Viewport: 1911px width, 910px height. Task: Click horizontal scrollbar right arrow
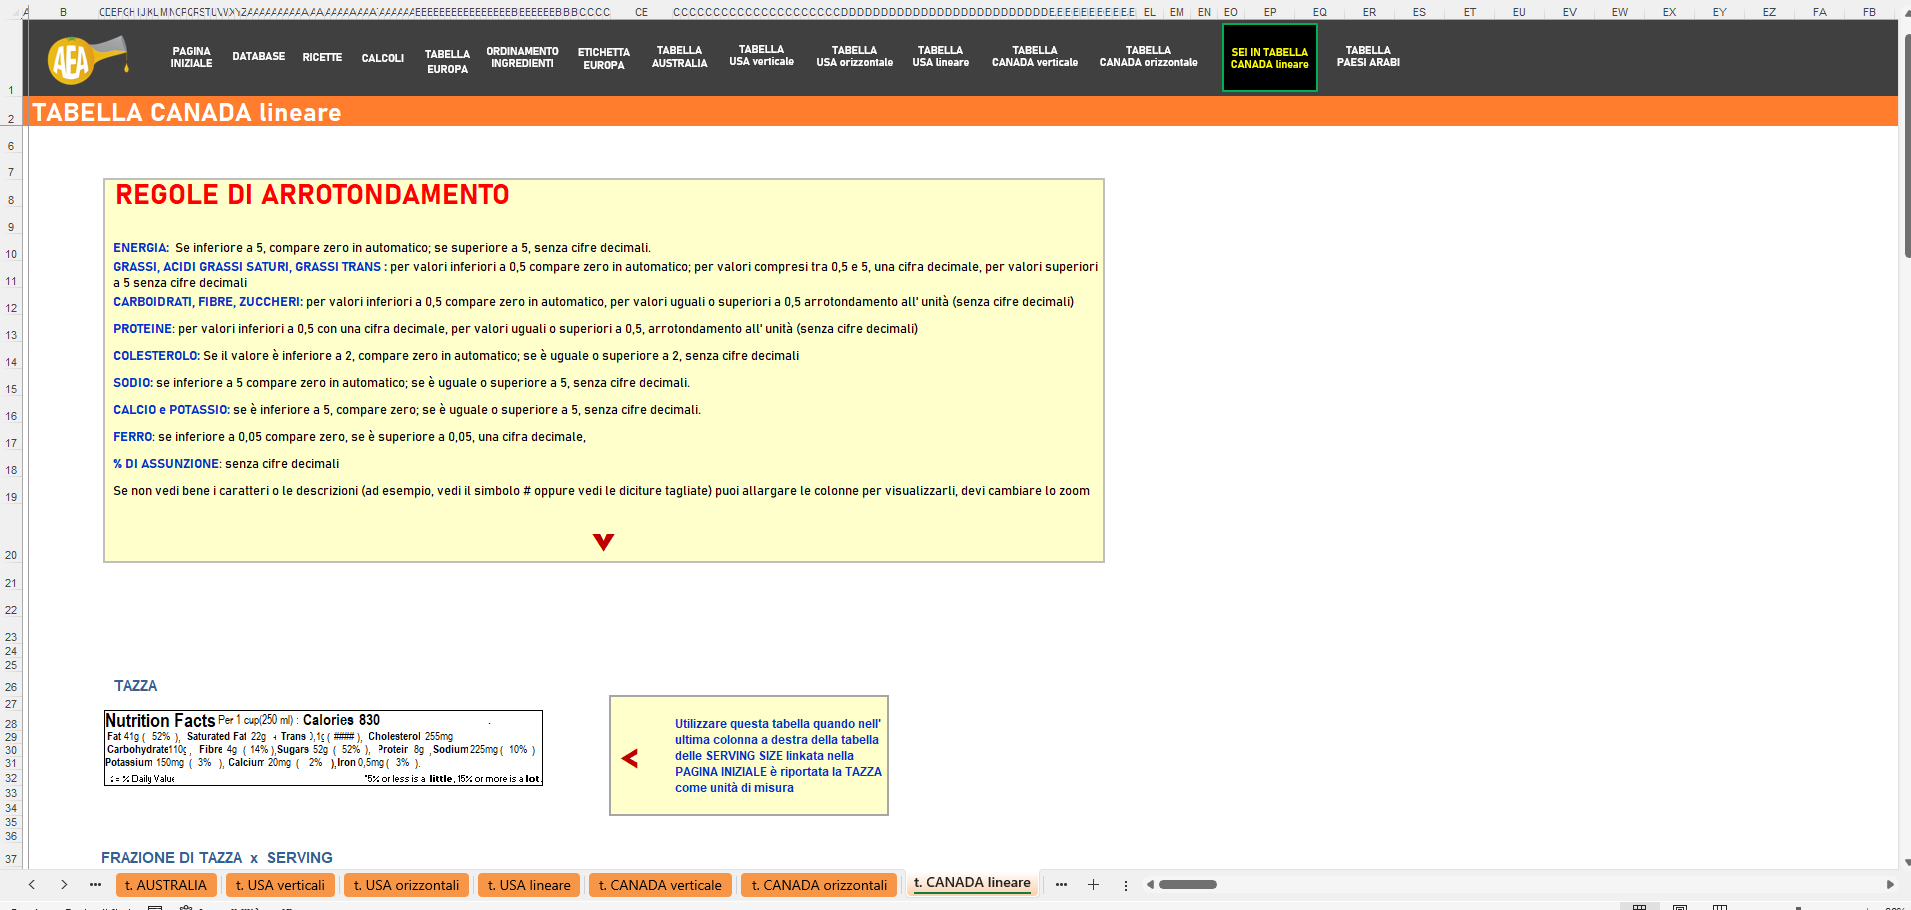(1890, 884)
